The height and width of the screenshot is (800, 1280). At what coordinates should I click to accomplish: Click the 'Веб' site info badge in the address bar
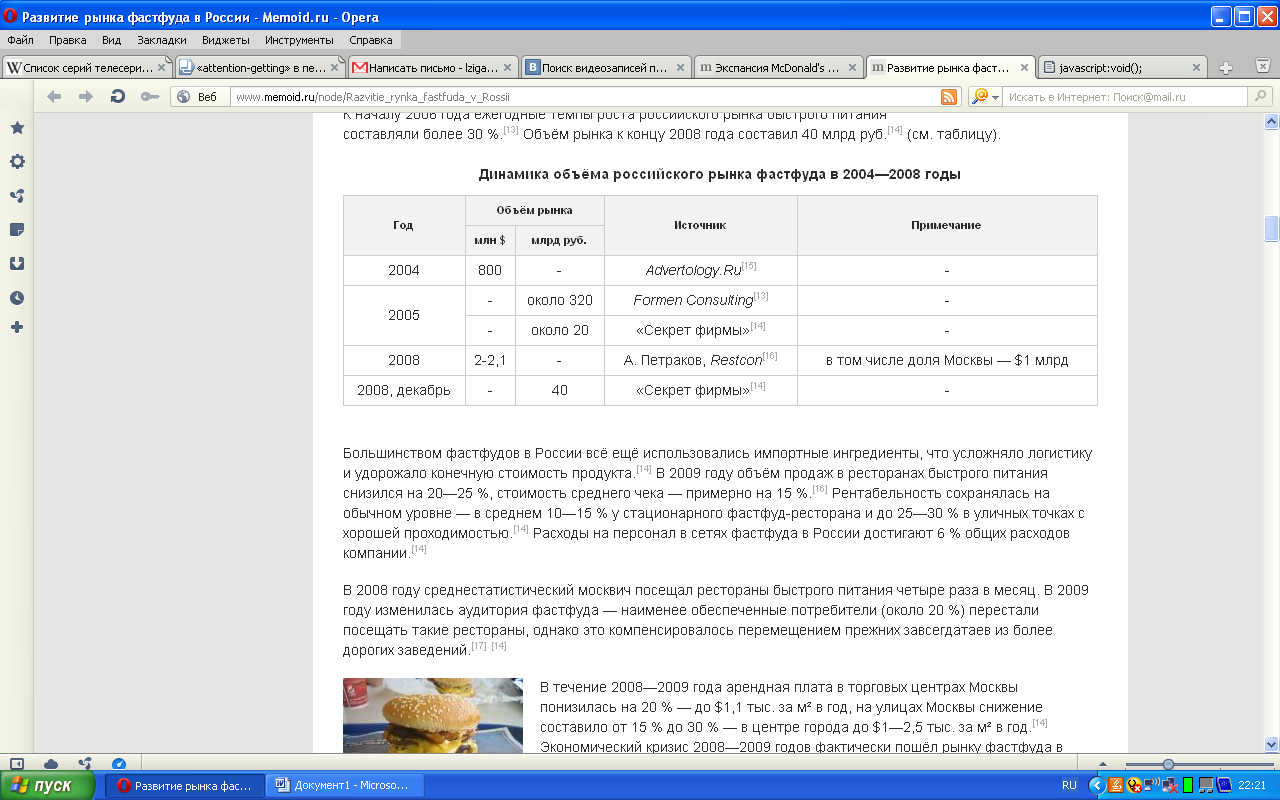point(198,97)
